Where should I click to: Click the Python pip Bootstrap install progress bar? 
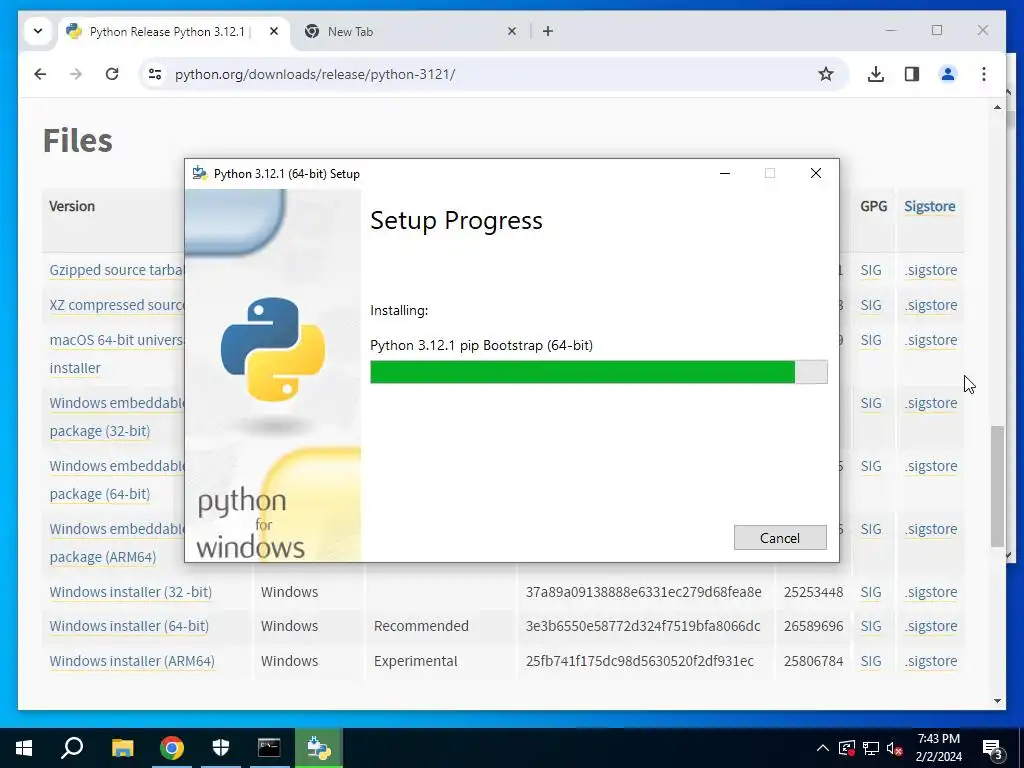click(598, 372)
